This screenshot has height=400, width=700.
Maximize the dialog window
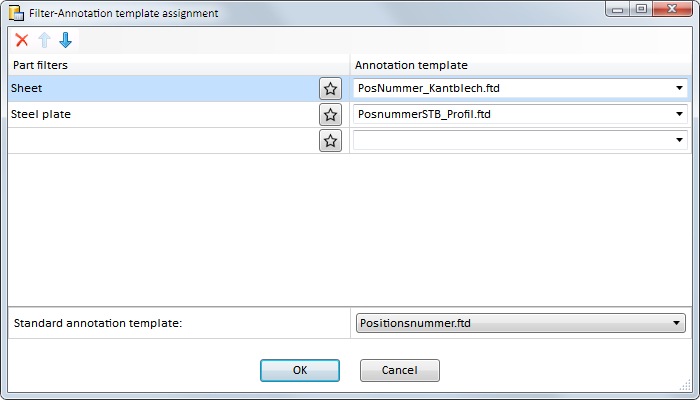pyautogui.click(x=641, y=9)
